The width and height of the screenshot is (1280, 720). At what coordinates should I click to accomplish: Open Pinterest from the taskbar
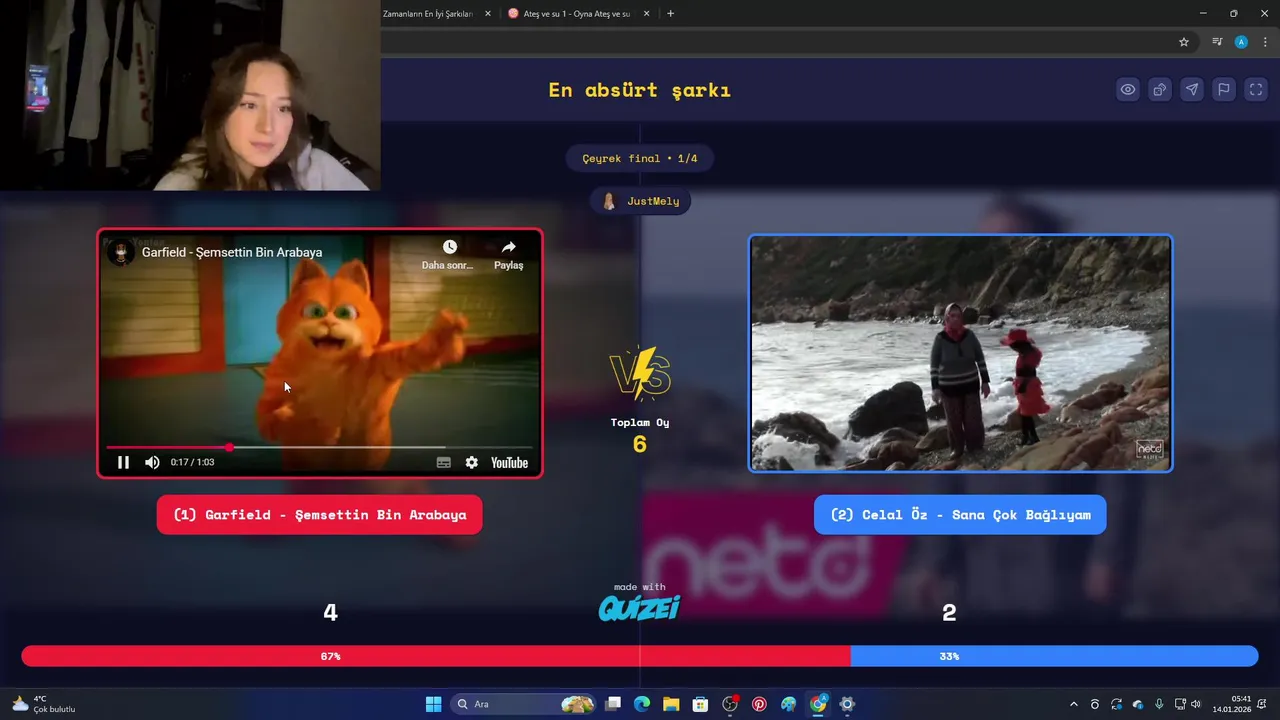pos(759,704)
